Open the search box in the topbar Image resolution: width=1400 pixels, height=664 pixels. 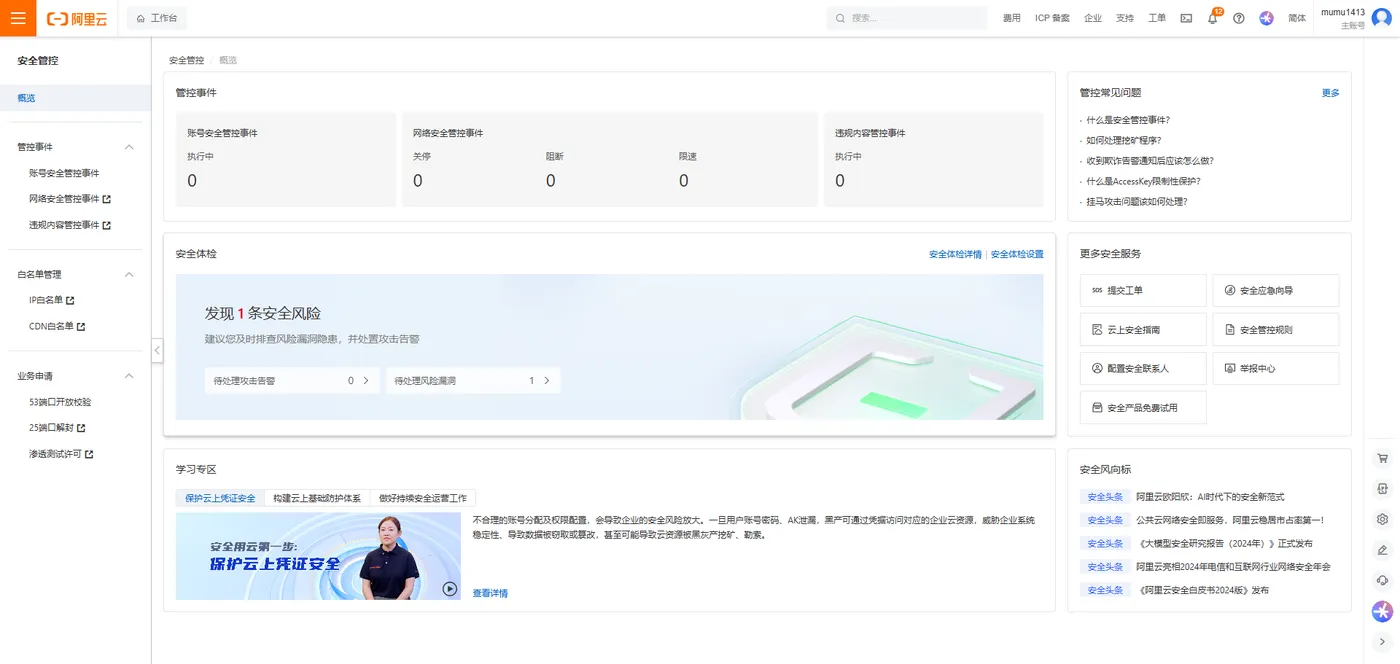(x=905, y=18)
